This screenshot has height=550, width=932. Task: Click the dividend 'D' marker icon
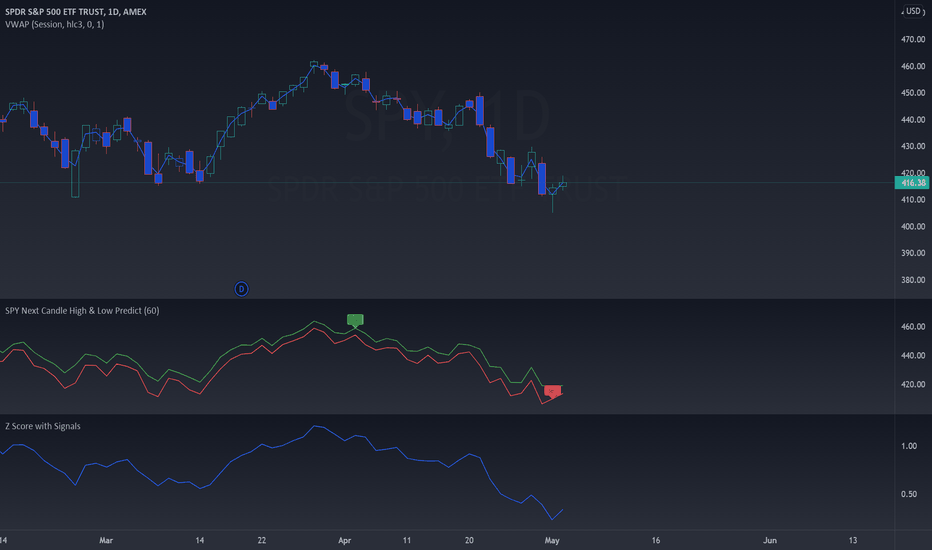[x=241, y=289]
